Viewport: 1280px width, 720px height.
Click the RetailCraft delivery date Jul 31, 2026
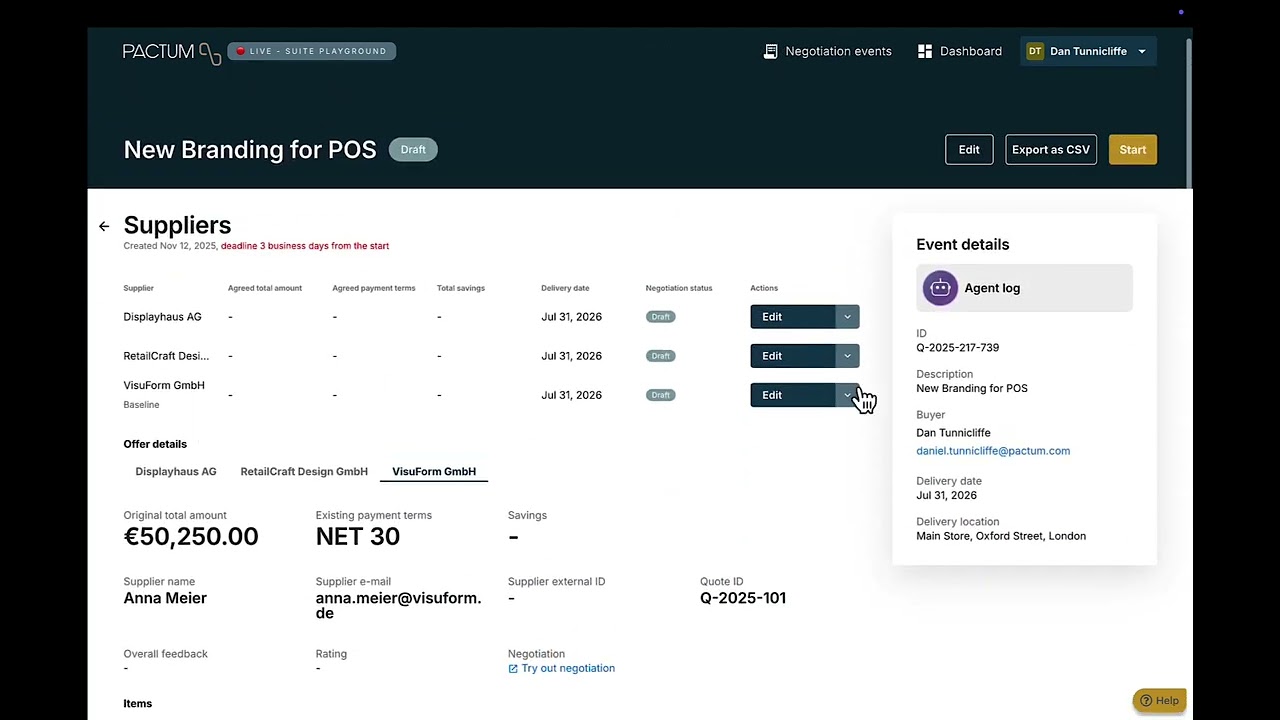click(571, 356)
